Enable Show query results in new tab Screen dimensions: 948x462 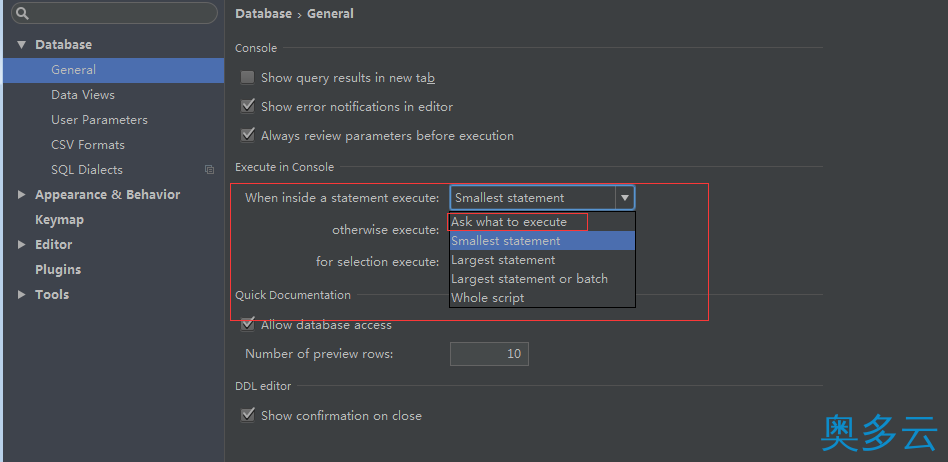pos(247,77)
